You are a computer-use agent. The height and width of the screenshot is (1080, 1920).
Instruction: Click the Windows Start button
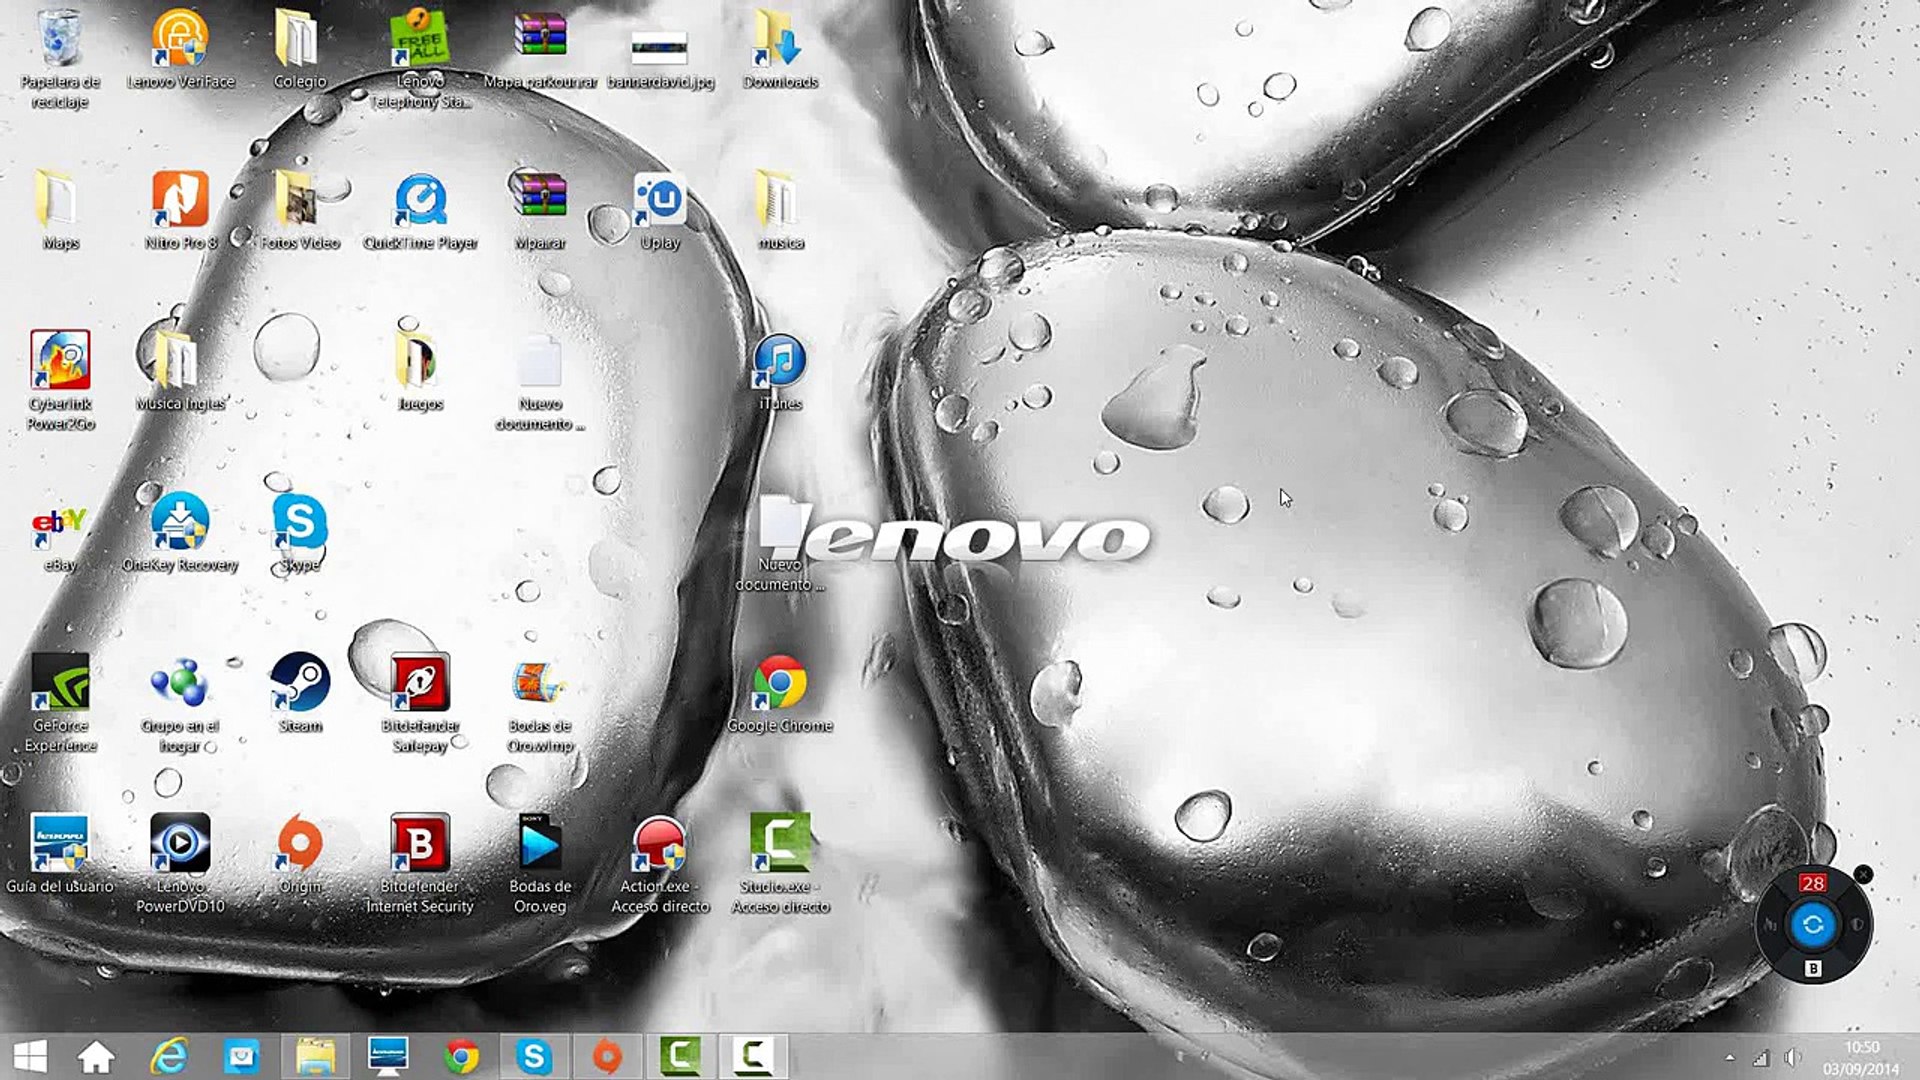[x=30, y=1057]
